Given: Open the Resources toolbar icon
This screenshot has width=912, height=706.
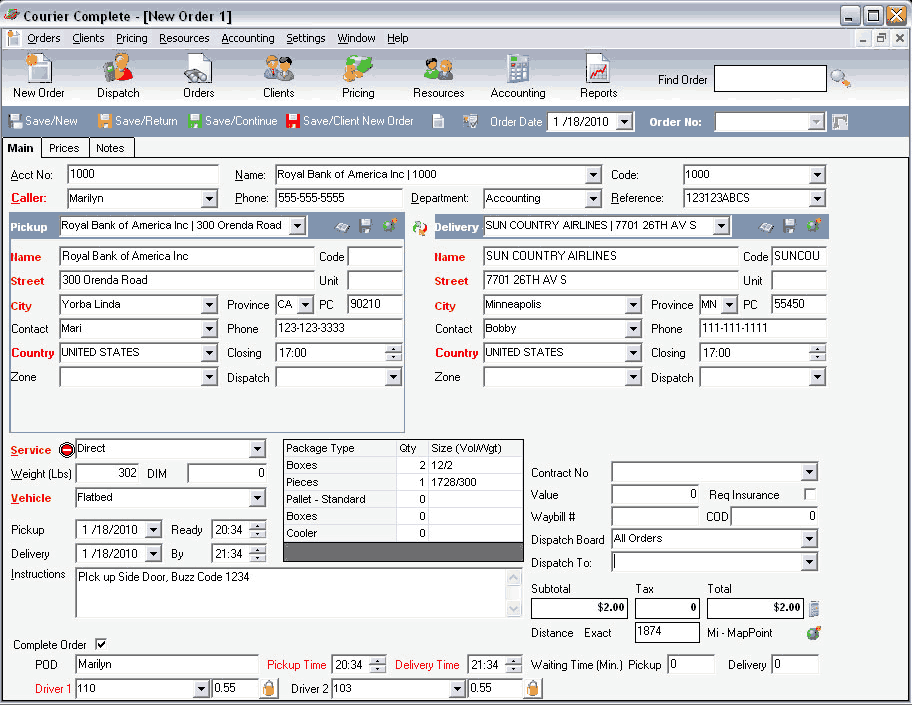Looking at the screenshot, I should point(438,77).
